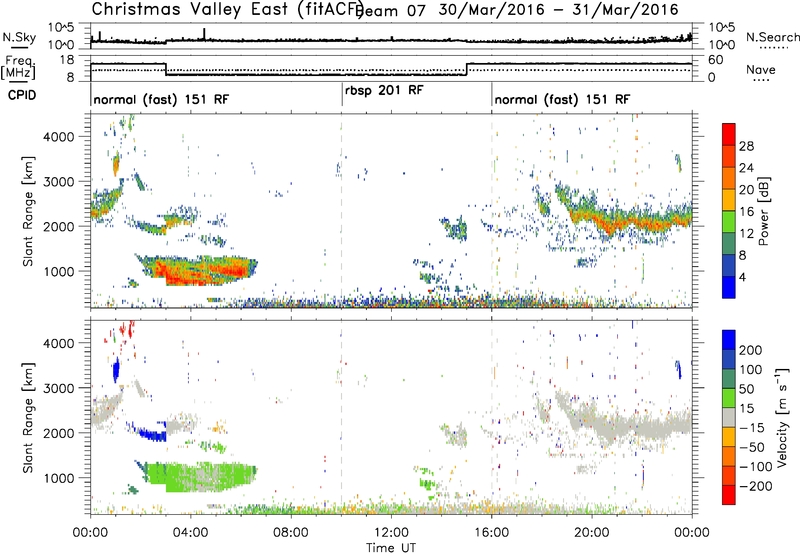Screen dimensions: 800x554
Task: Click the '4000' tick in power panel
Action: [x=58, y=137]
